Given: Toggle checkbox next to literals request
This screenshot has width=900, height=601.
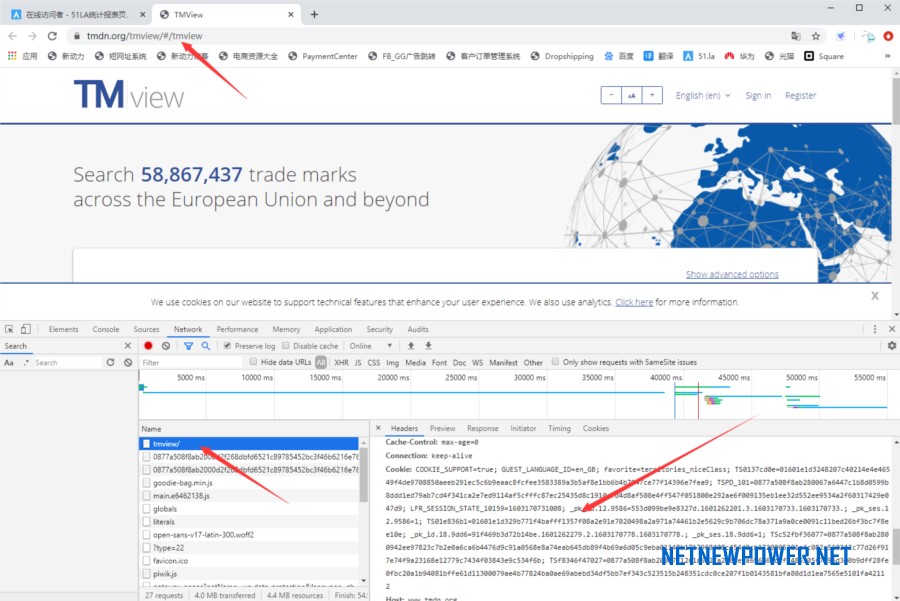Looking at the screenshot, I should tap(146, 522).
